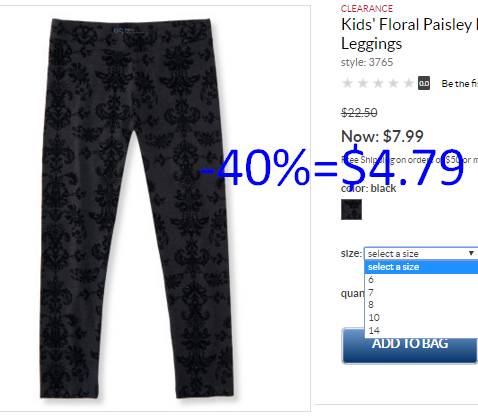The image size is (478, 418).
Task: Choose size 6 from the list
Action: pyautogui.click(x=422, y=280)
